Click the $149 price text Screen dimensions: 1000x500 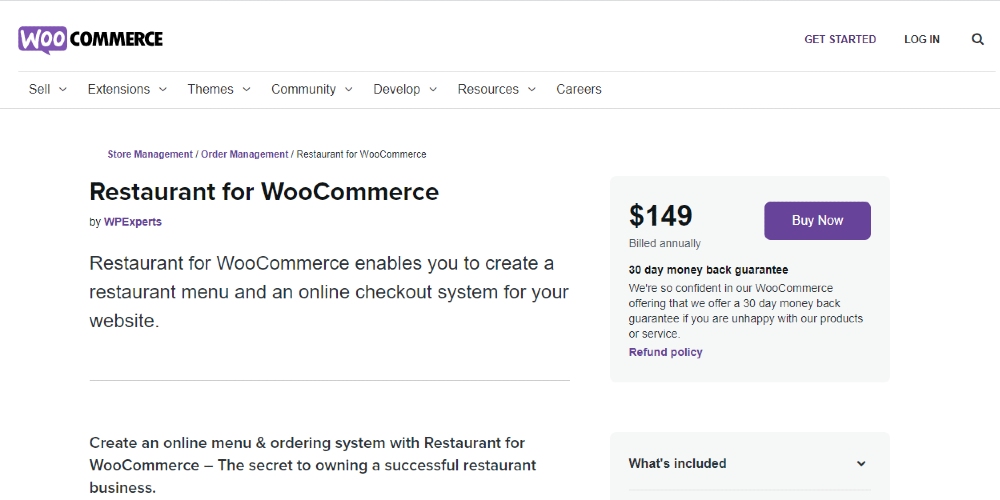pos(660,216)
